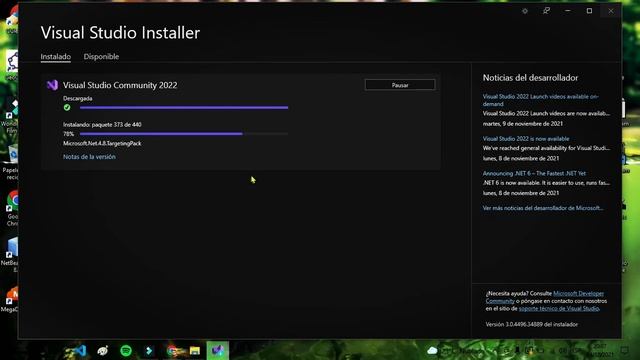
Task: Maximize the Visual Studio Installer window
Action: click(589, 11)
